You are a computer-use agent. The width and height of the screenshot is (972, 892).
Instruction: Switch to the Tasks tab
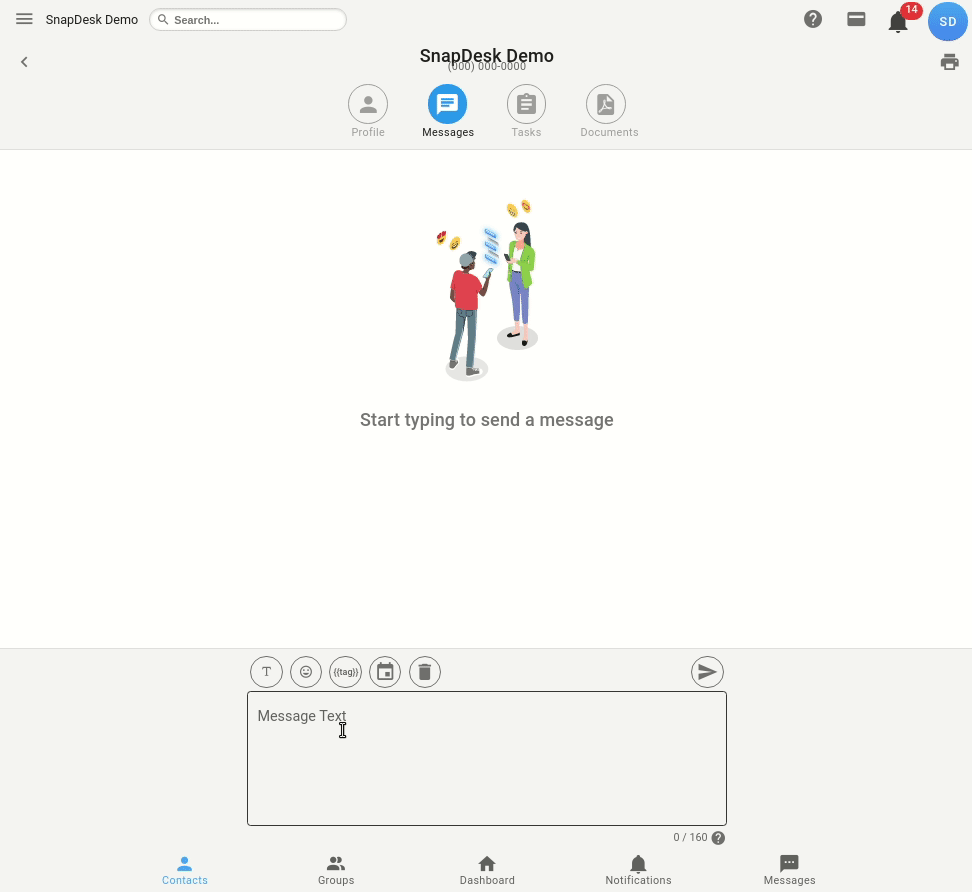(x=526, y=112)
